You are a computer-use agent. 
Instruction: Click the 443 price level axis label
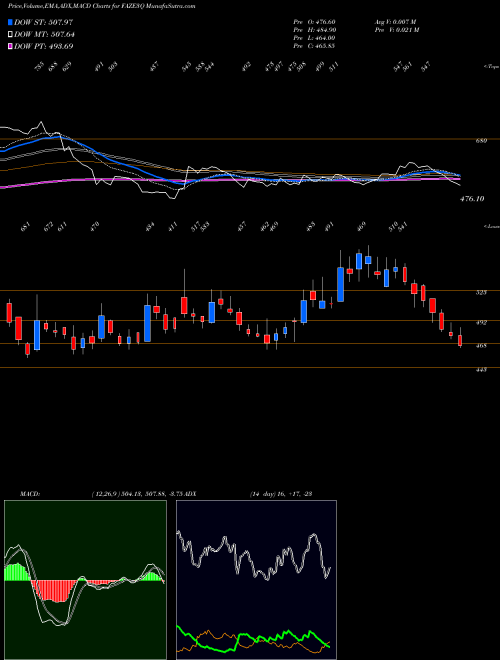point(481,370)
